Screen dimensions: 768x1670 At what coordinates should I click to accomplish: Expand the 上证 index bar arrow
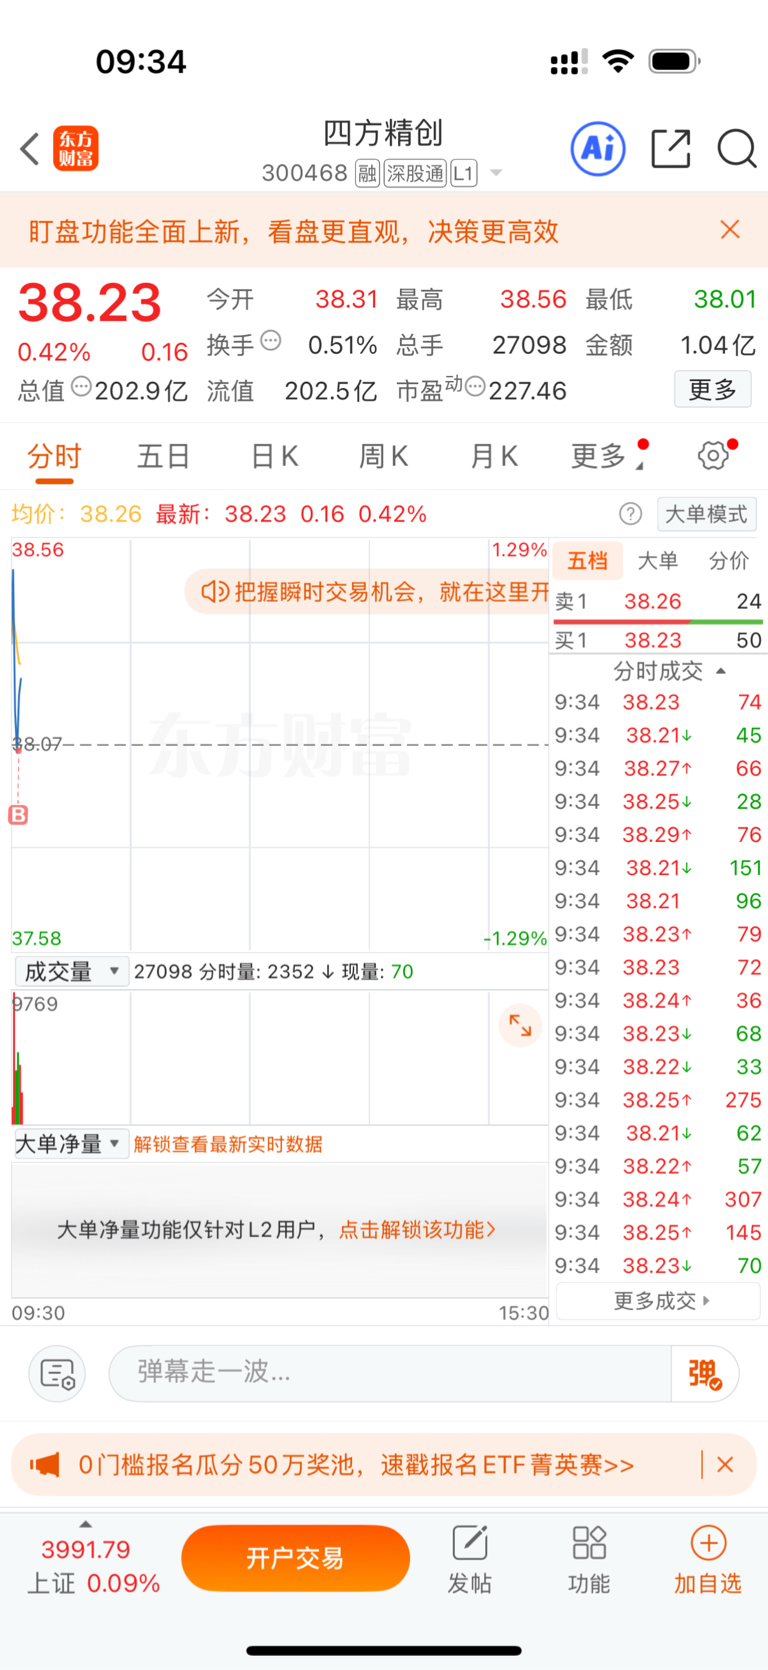pyautogui.click(x=86, y=1524)
